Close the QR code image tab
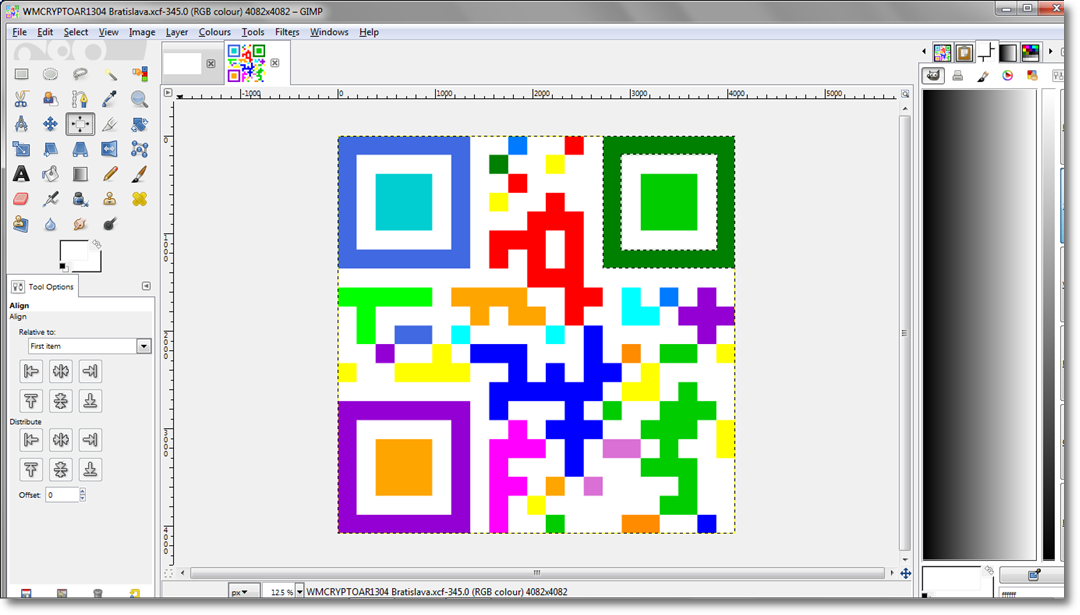1080x615 pixels. [x=275, y=63]
